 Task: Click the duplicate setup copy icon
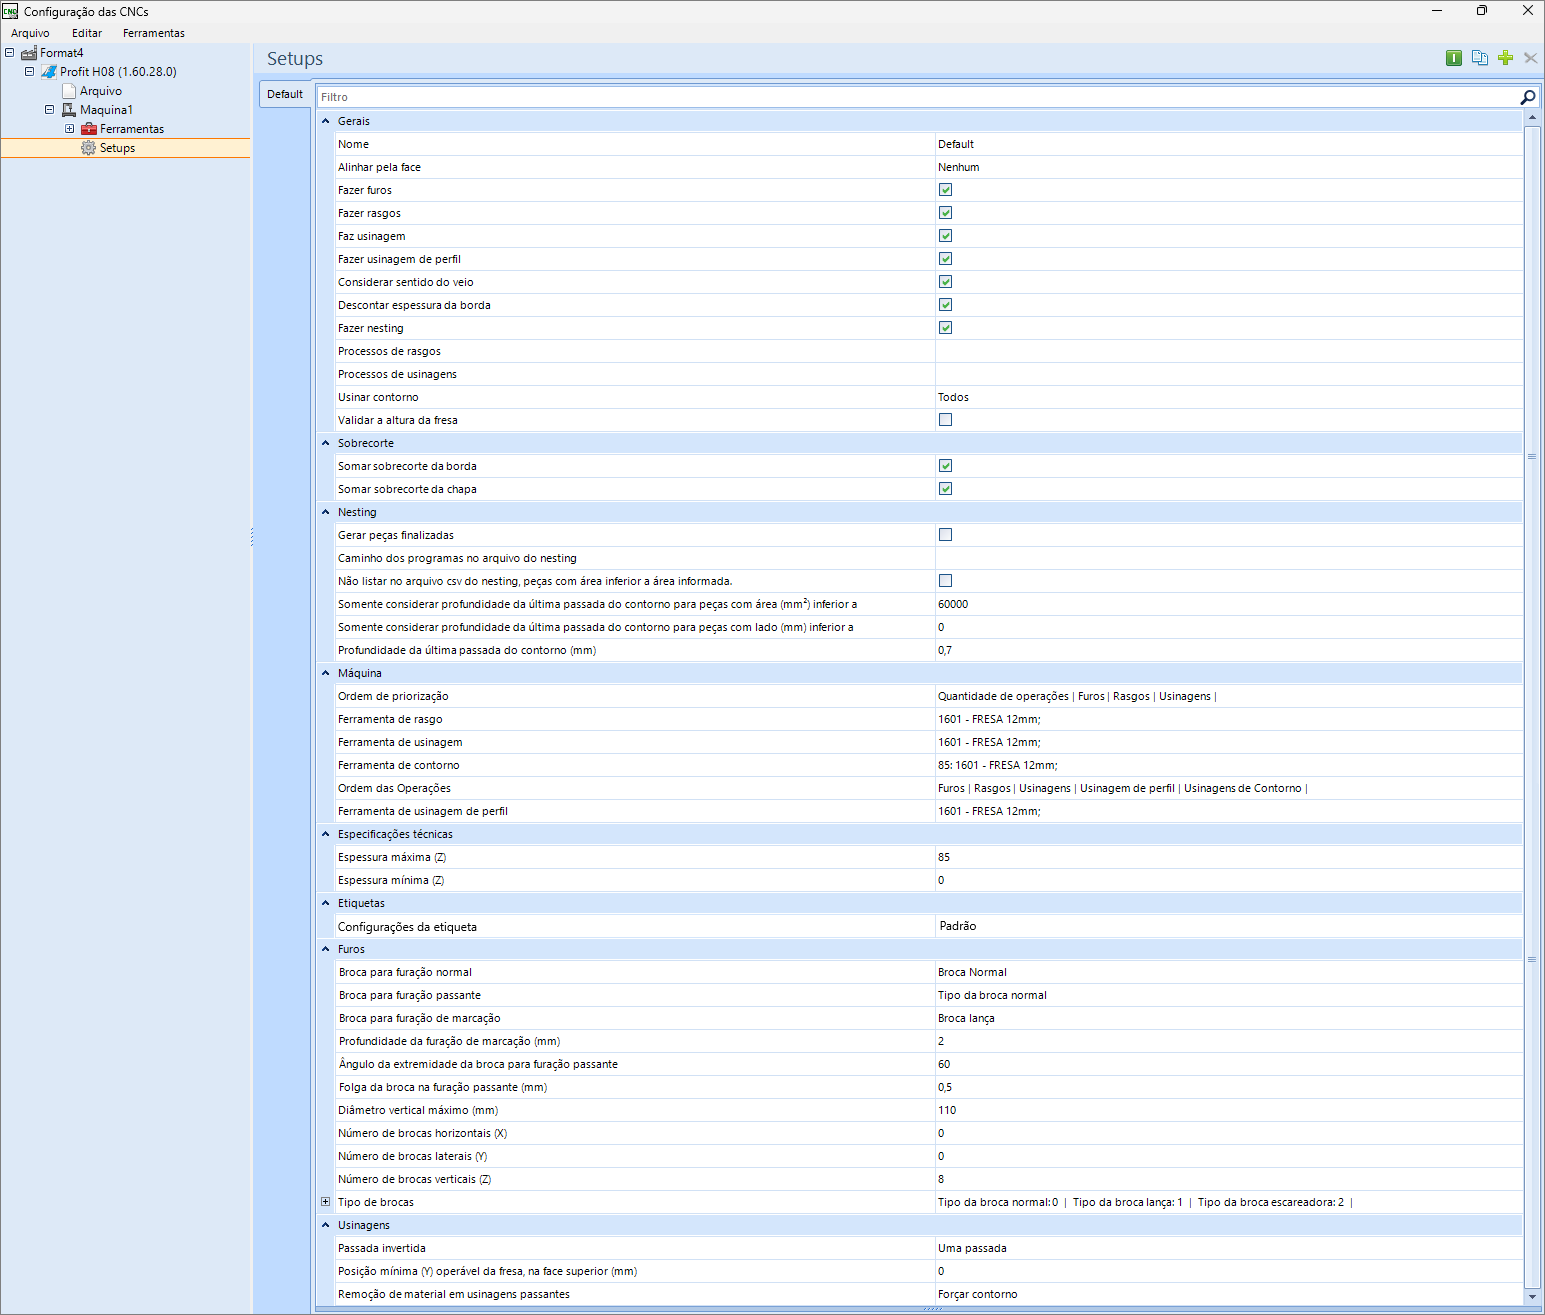pyautogui.click(x=1480, y=58)
